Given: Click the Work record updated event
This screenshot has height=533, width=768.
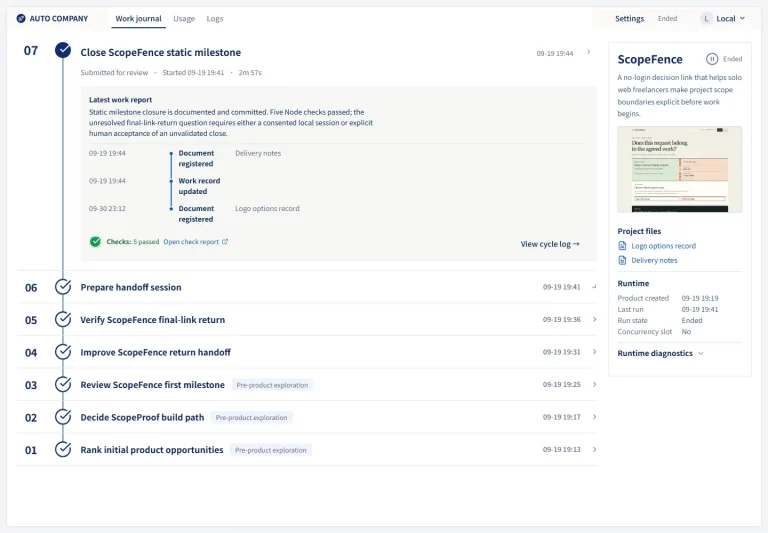Looking at the screenshot, I should 199,186.
